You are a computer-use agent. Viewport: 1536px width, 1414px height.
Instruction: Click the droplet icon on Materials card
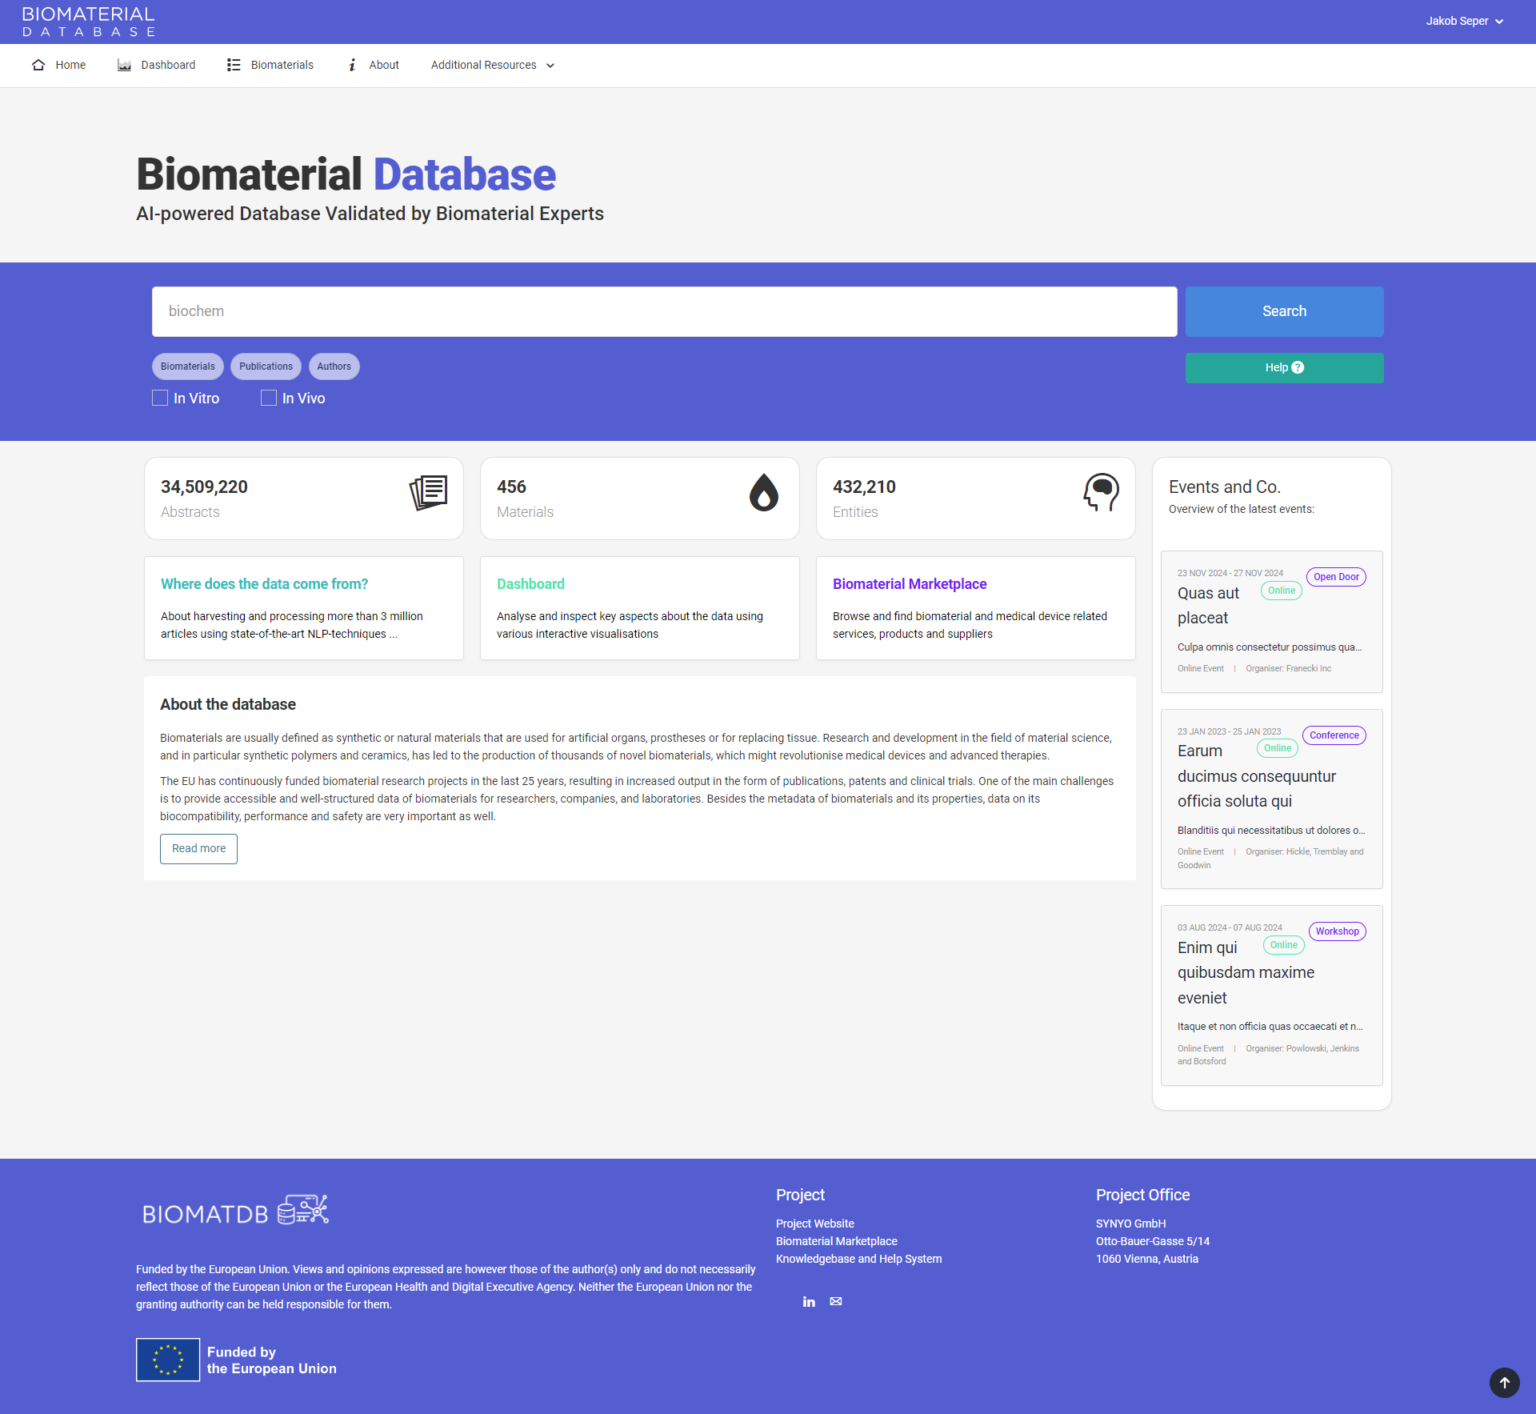point(764,493)
